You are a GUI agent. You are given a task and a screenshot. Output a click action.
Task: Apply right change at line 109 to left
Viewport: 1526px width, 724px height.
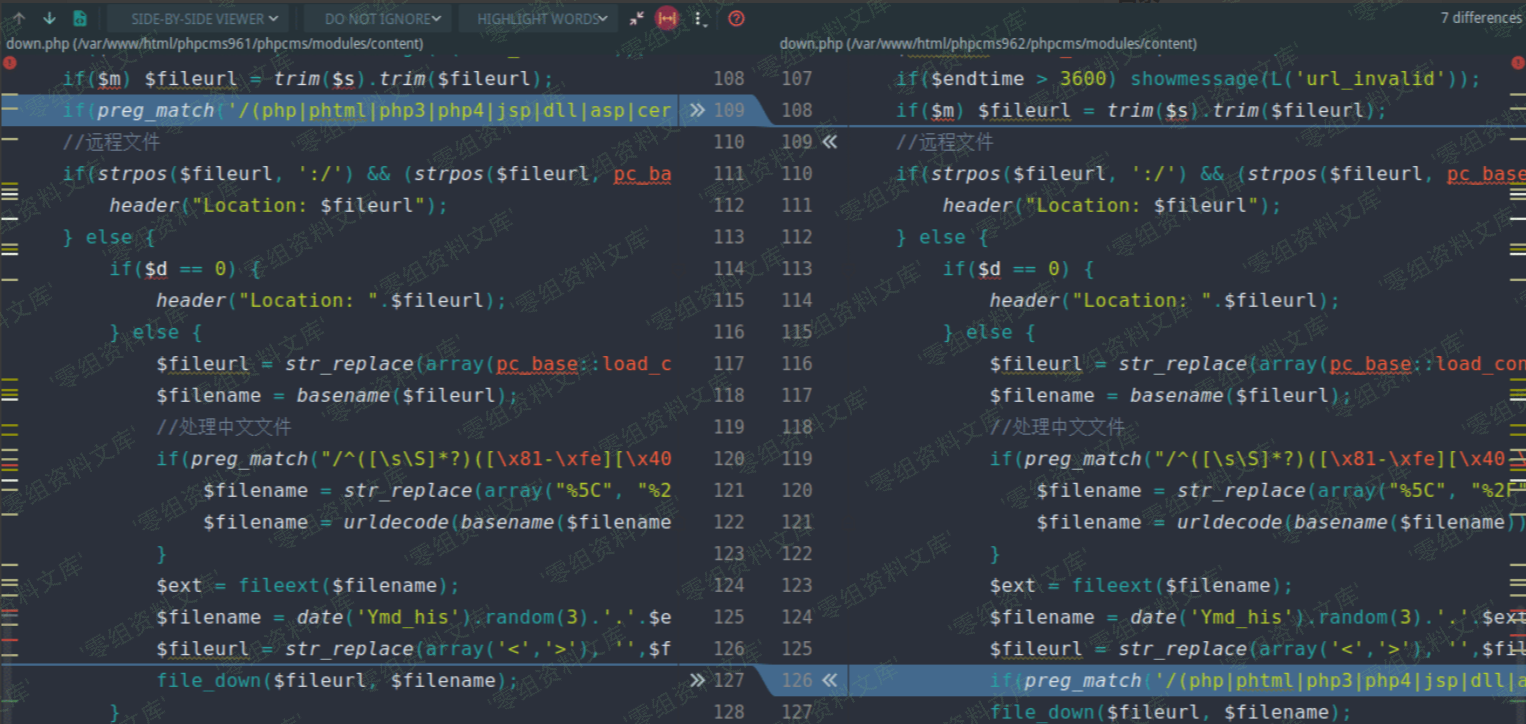coord(829,142)
